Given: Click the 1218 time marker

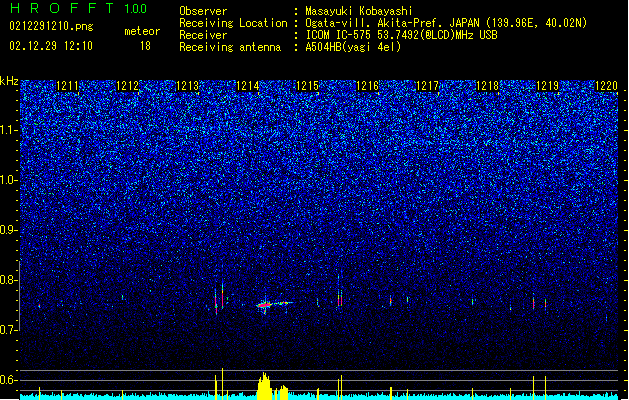Looking at the screenshot, I should [487, 86].
